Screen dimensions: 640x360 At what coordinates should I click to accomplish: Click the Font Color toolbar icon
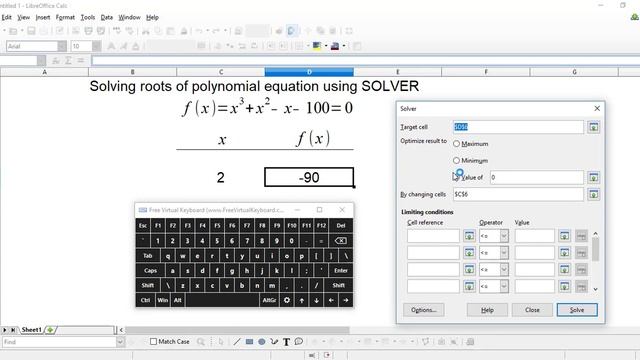(x=335, y=46)
